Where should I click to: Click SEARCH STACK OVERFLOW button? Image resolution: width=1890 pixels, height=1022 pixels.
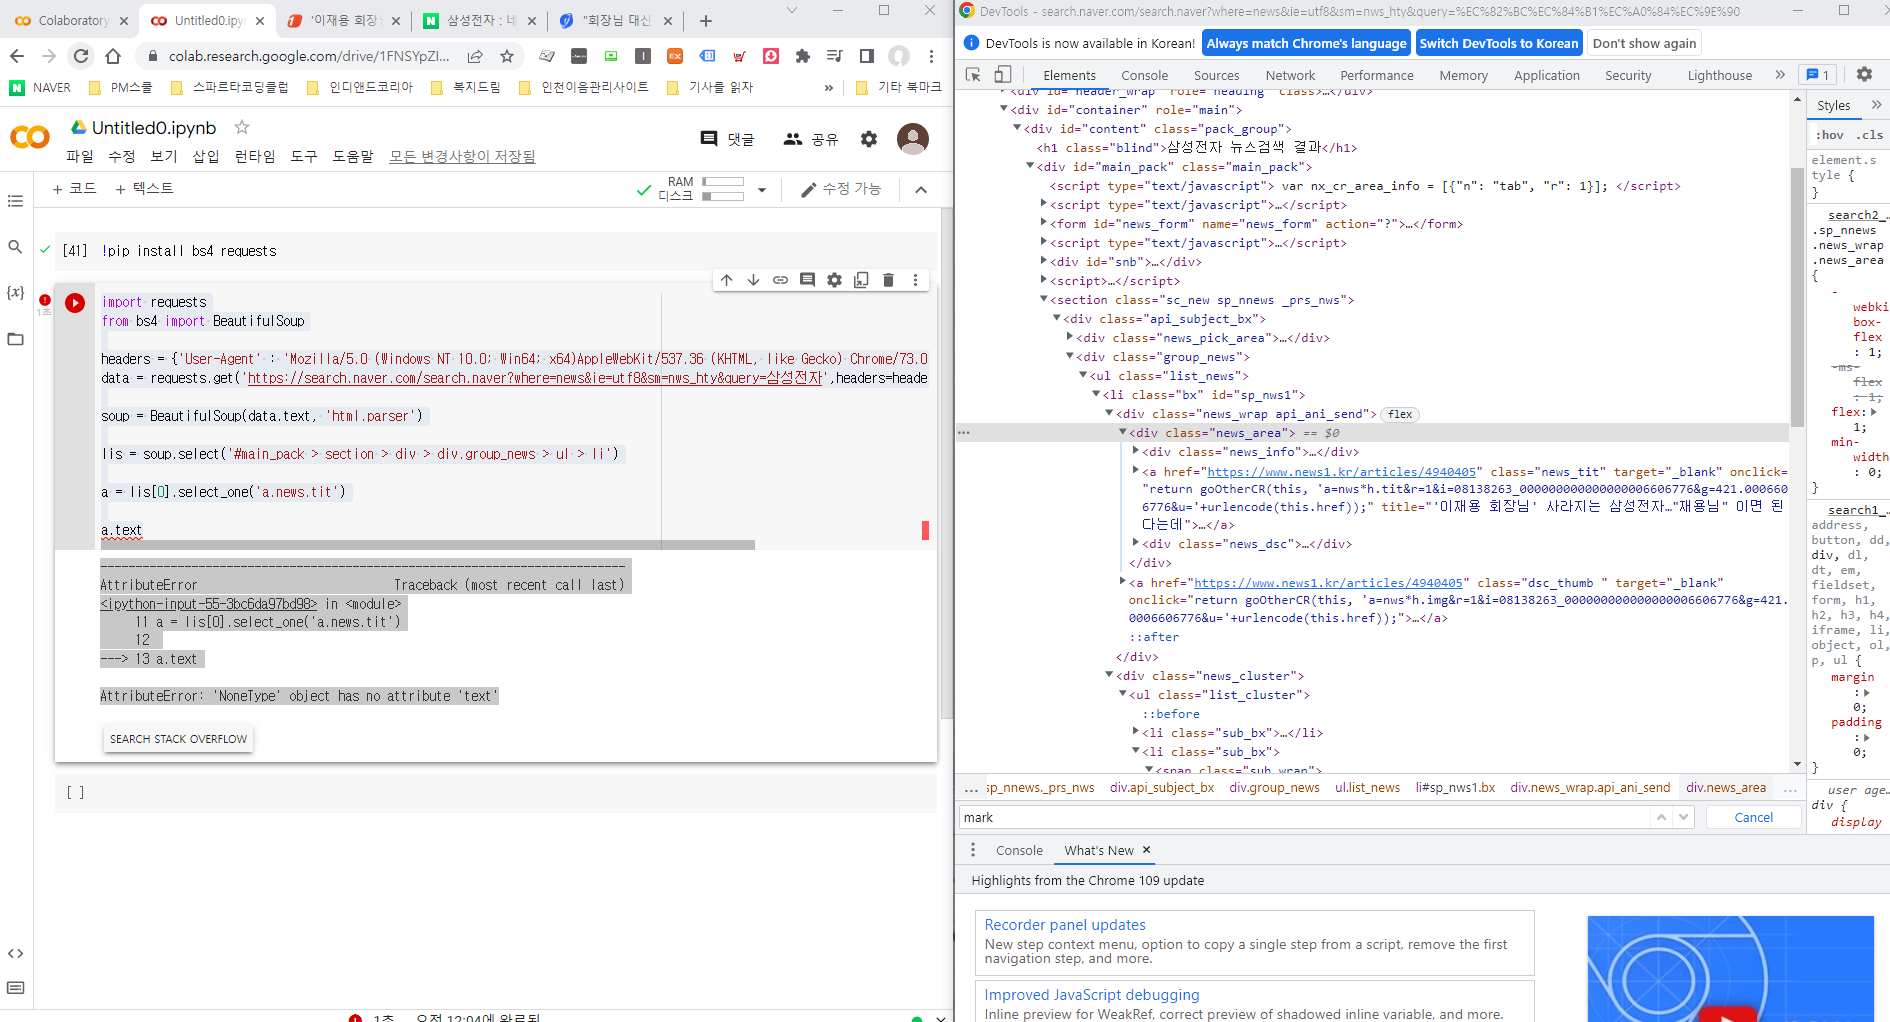point(178,739)
